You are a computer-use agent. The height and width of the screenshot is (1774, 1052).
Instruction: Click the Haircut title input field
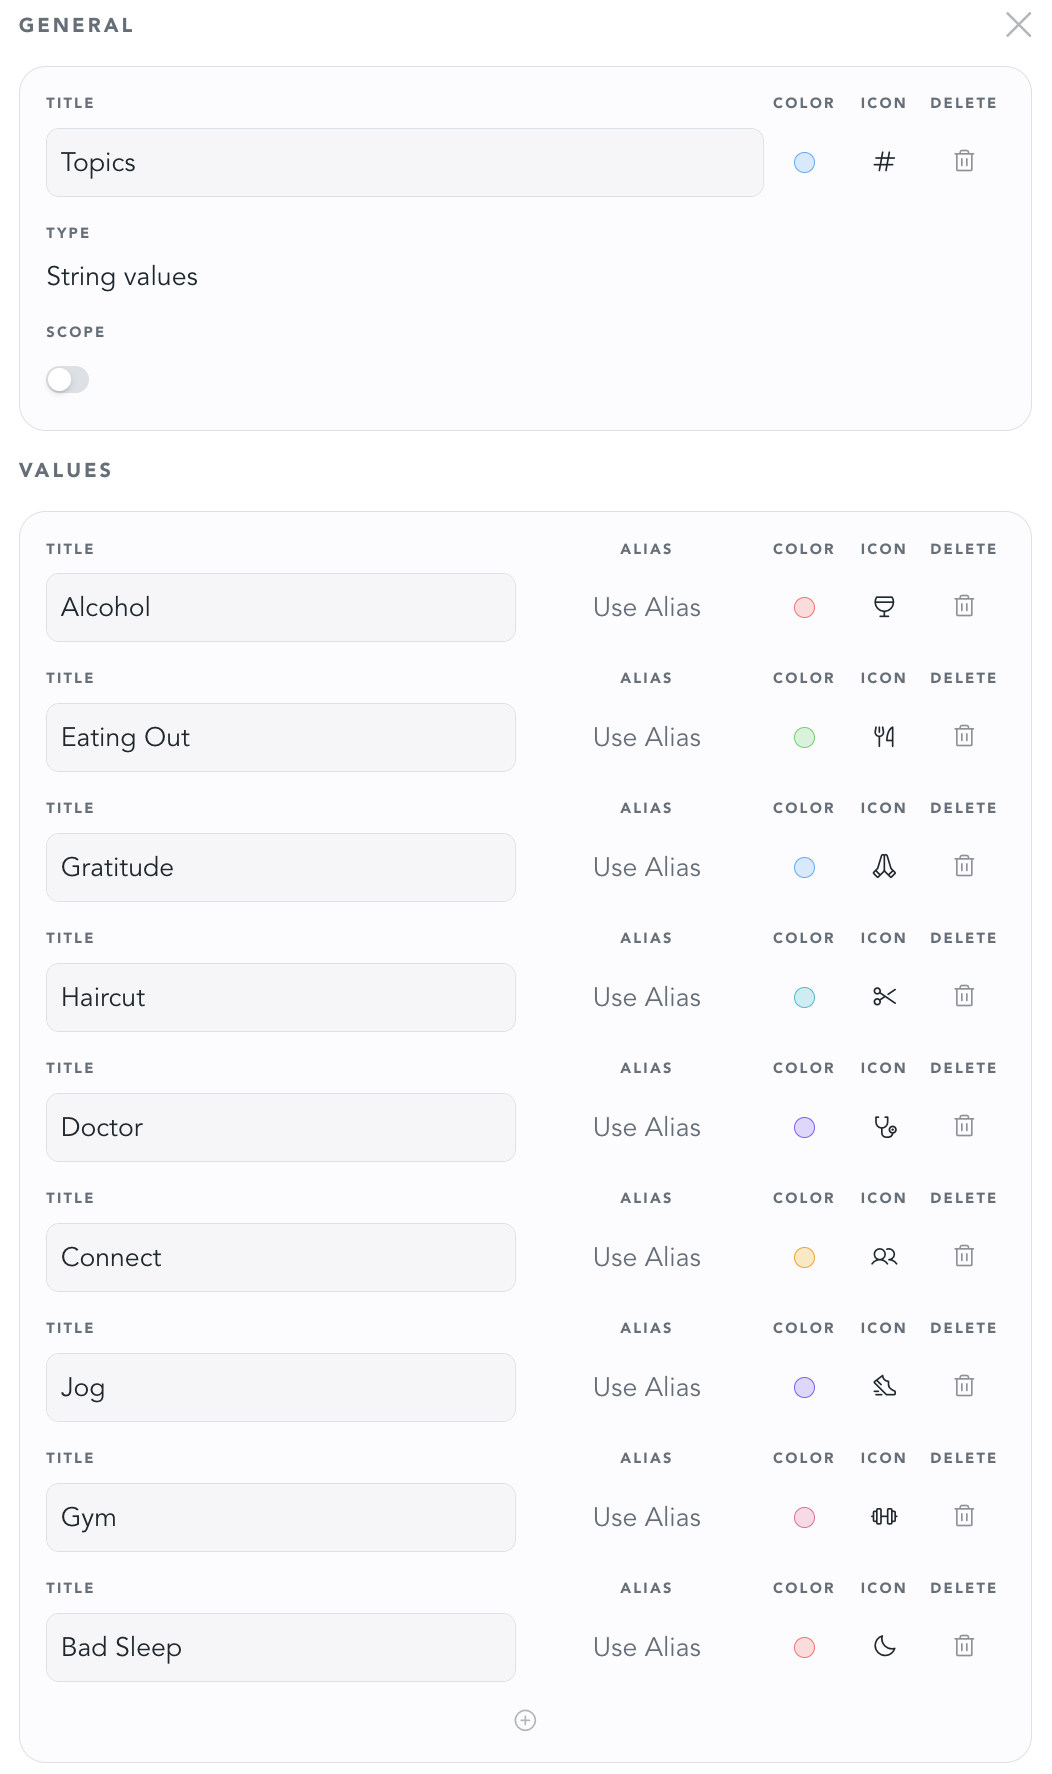click(x=280, y=998)
